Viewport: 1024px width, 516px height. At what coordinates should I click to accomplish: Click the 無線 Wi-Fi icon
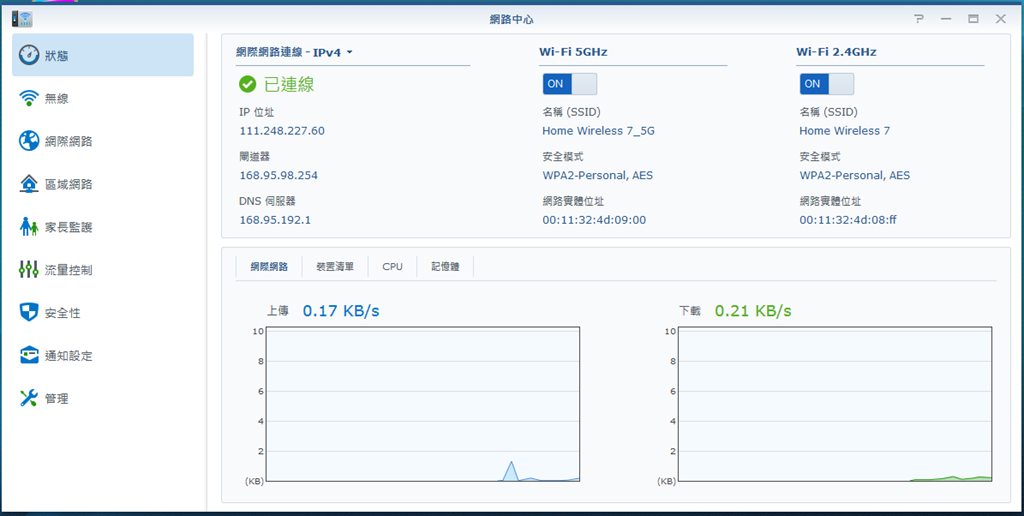[x=30, y=98]
